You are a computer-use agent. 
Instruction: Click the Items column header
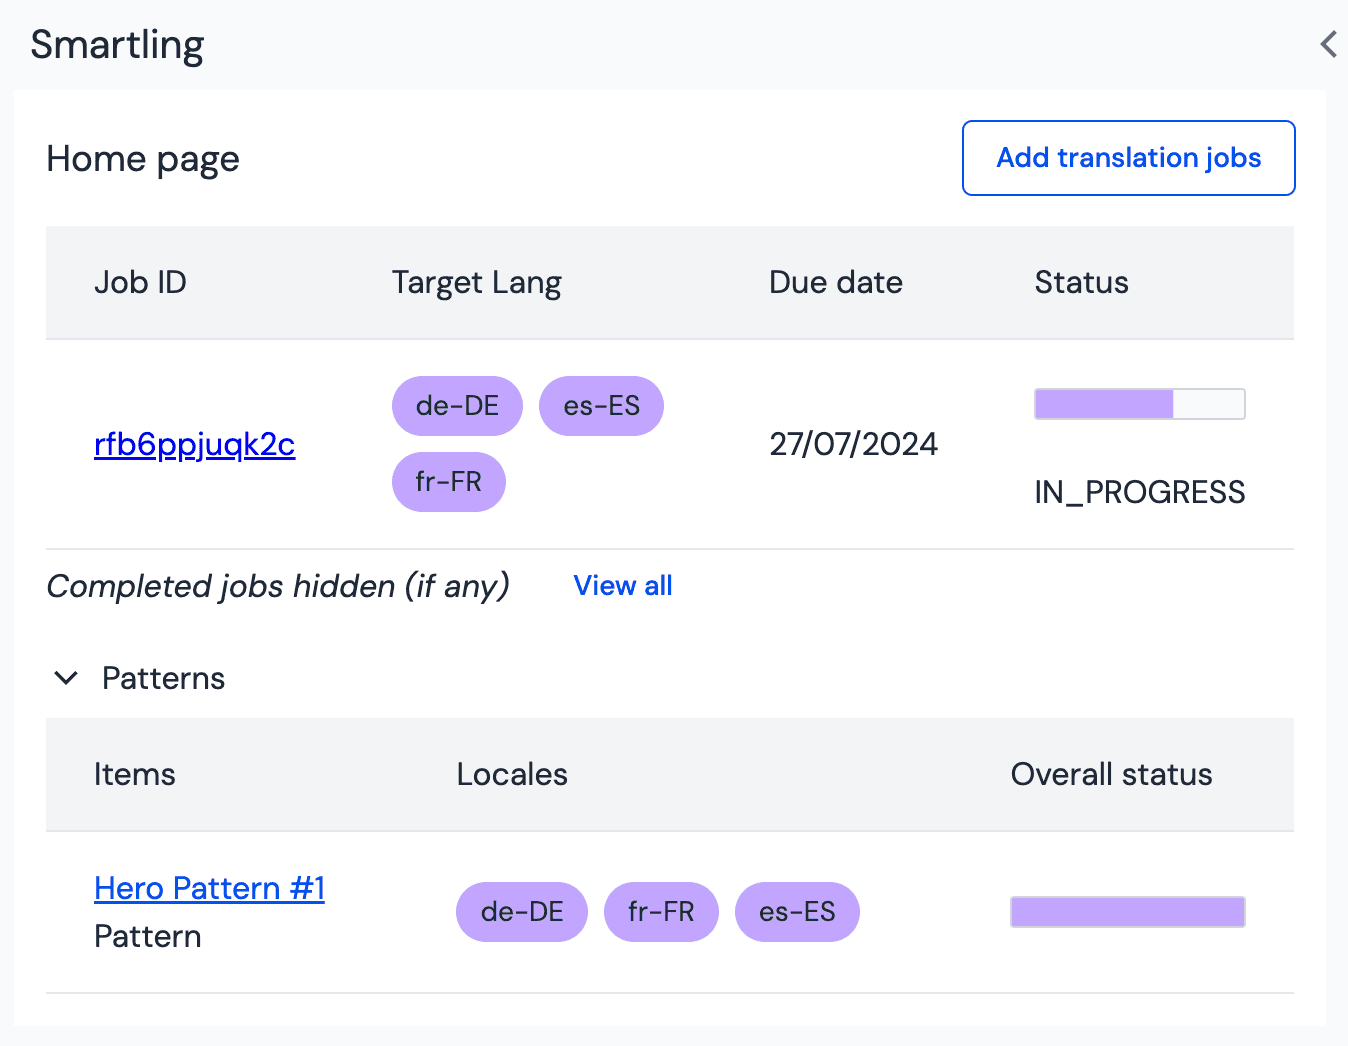(135, 775)
